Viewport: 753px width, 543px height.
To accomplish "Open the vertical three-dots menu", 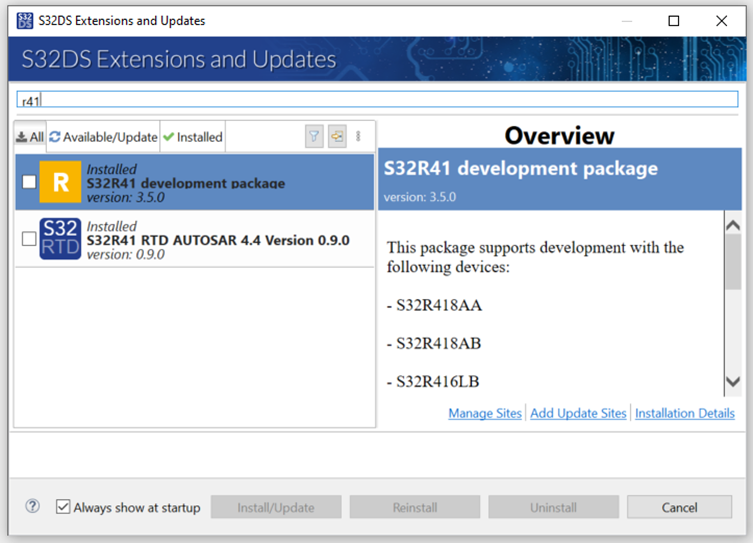I will click(x=358, y=136).
